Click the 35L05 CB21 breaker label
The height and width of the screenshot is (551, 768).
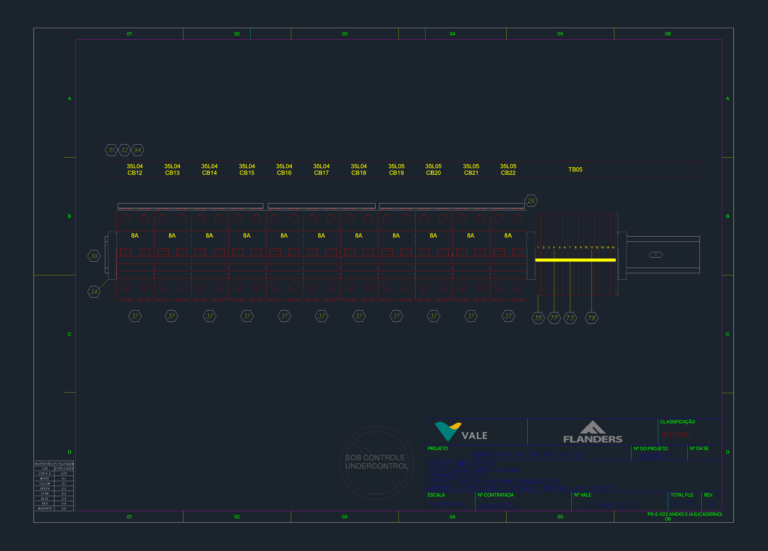point(471,169)
